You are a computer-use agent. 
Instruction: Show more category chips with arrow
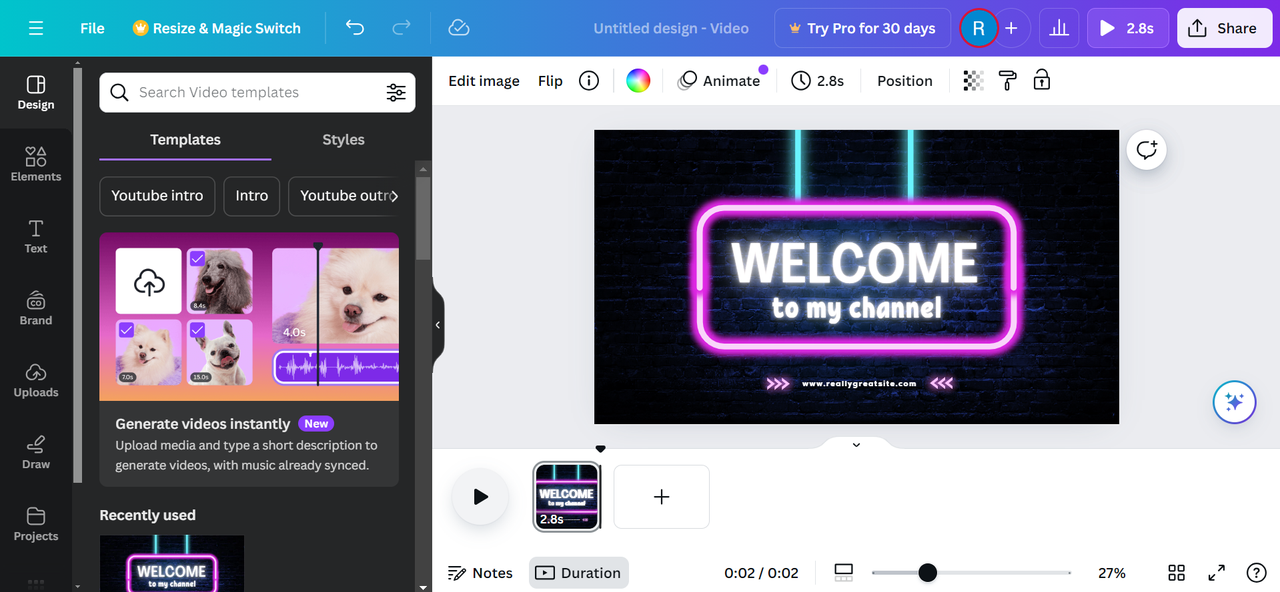[x=394, y=196]
